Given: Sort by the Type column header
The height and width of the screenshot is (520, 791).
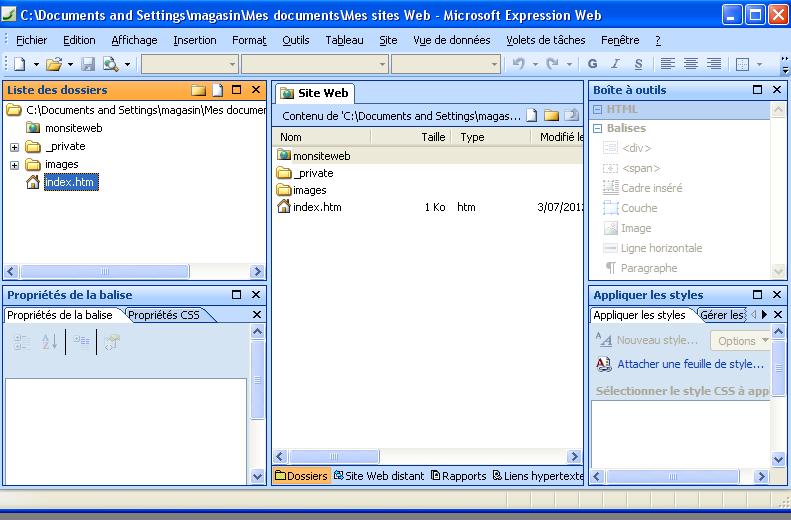Looking at the screenshot, I should [x=491, y=137].
